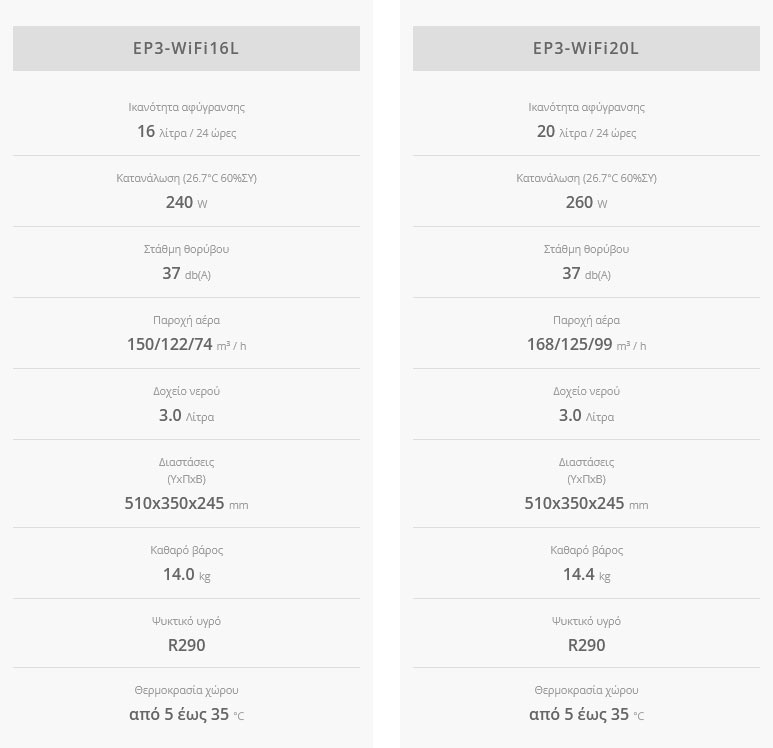This screenshot has width=773, height=748.
Task: Select the 20 litres dehumidification value
Action: pyautogui.click(x=586, y=132)
